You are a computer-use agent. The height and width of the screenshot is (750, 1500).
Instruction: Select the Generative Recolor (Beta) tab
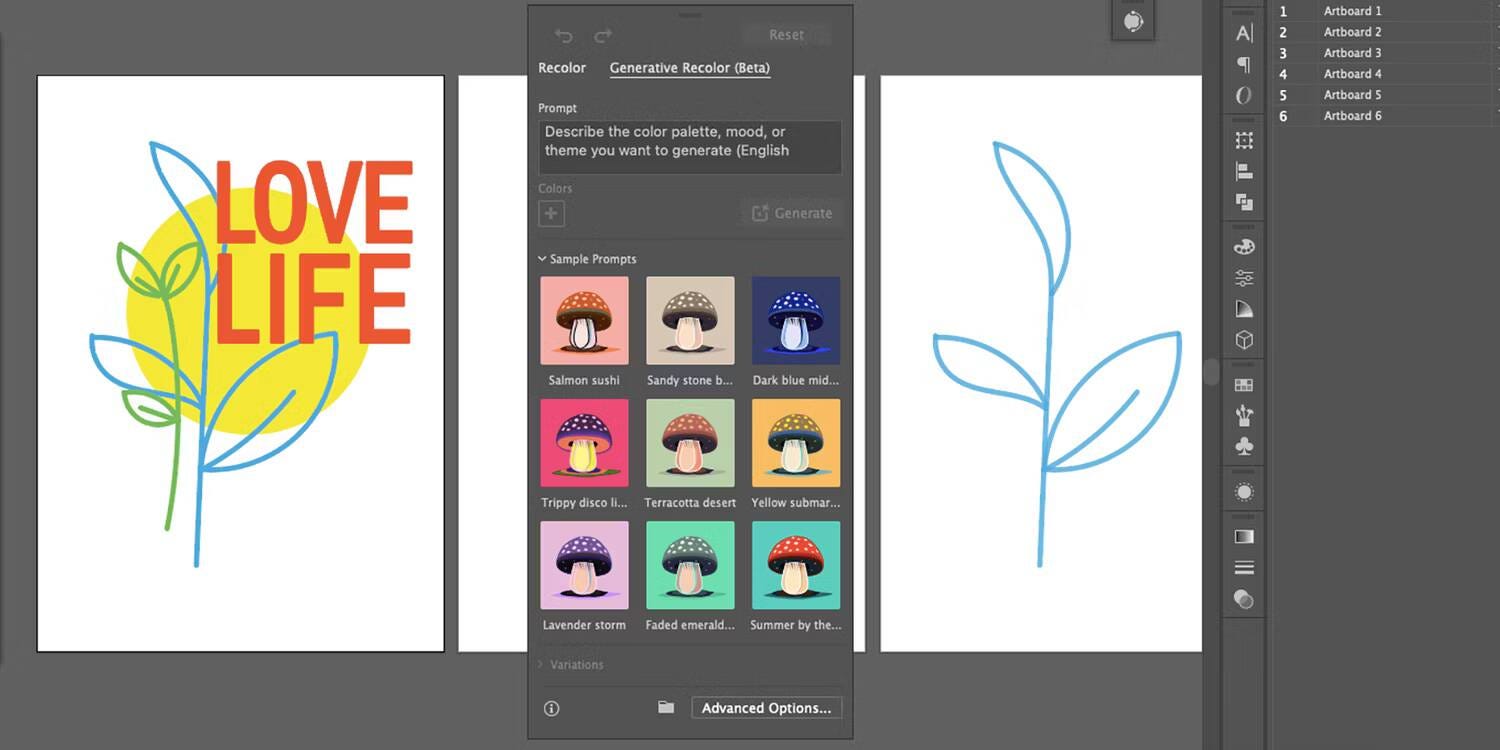(689, 68)
